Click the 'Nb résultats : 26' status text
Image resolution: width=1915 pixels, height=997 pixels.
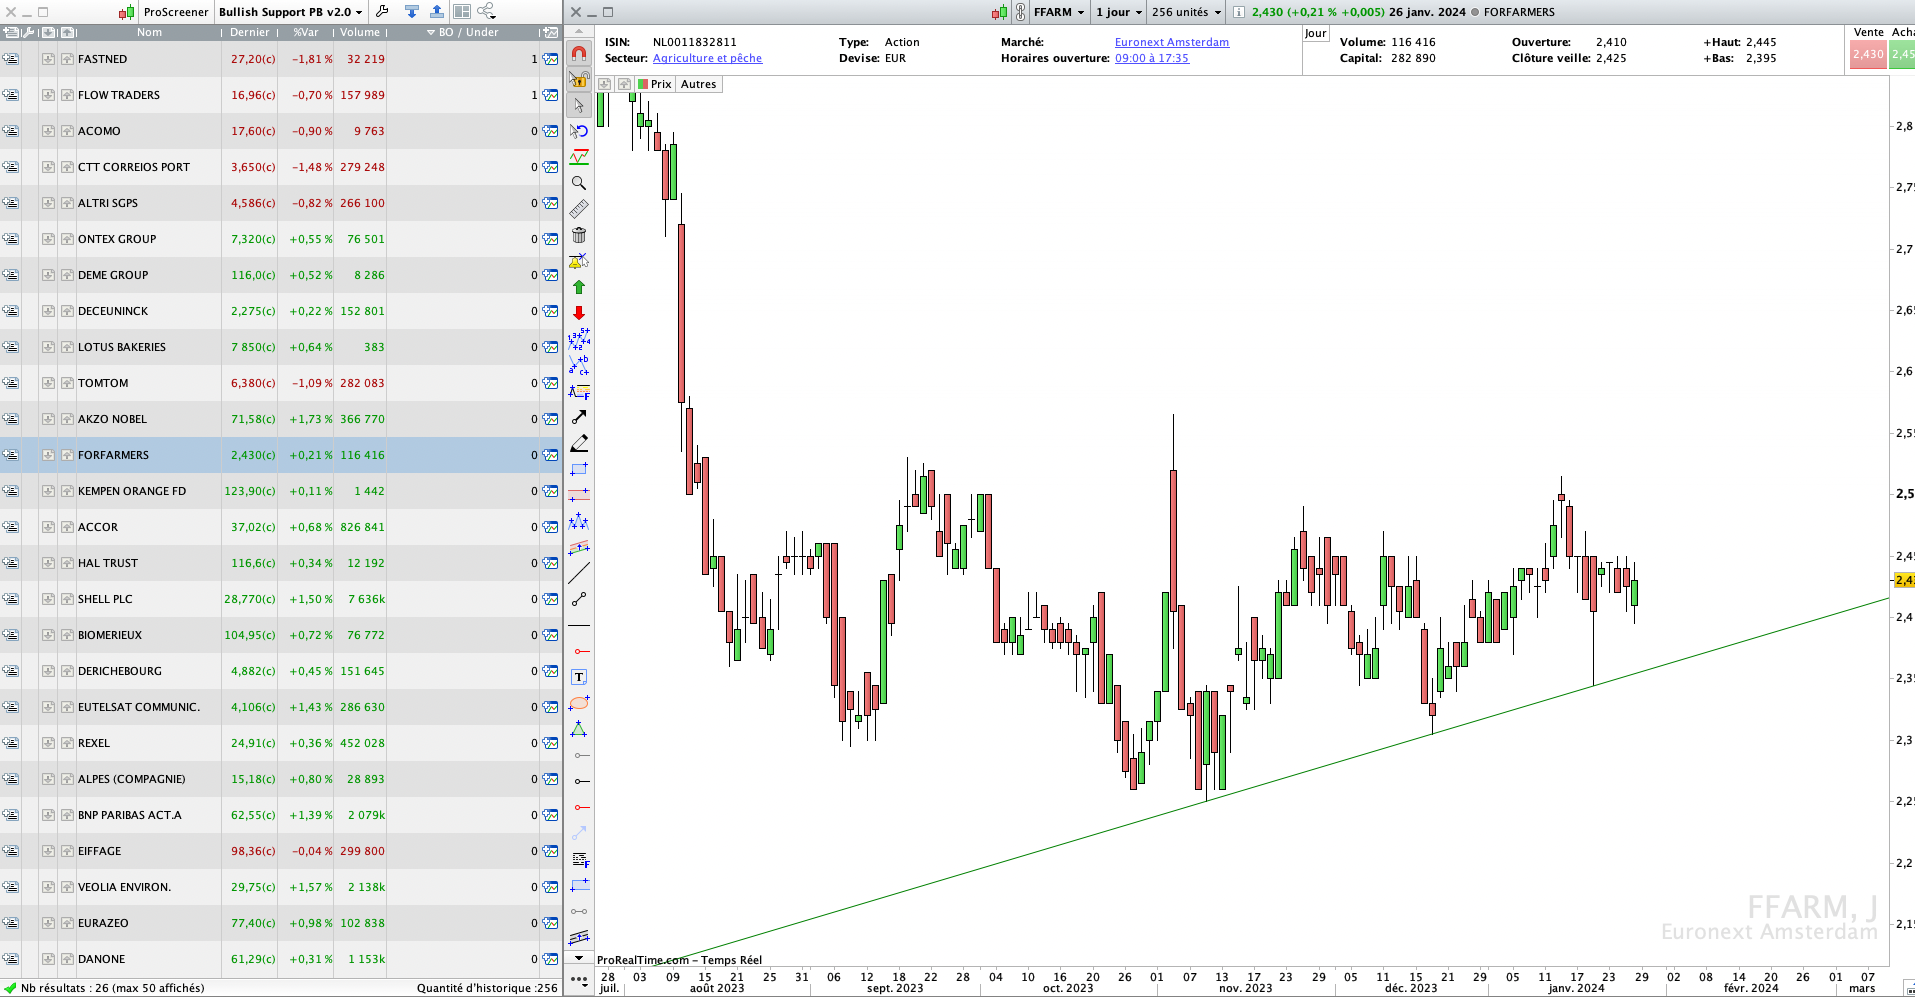(112, 988)
